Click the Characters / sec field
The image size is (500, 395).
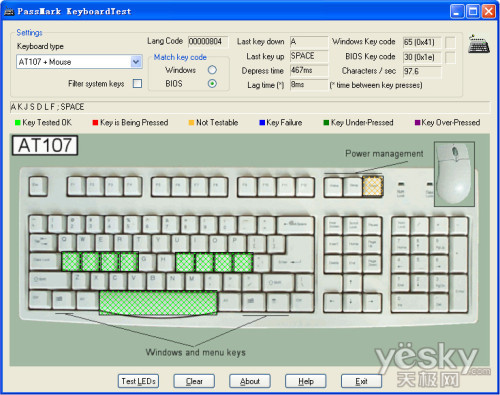pyautogui.click(x=422, y=71)
